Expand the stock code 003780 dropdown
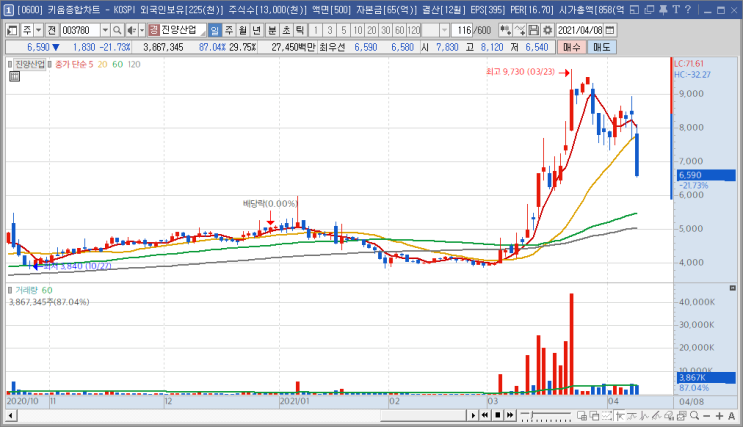The image size is (743, 427). point(105,30)
